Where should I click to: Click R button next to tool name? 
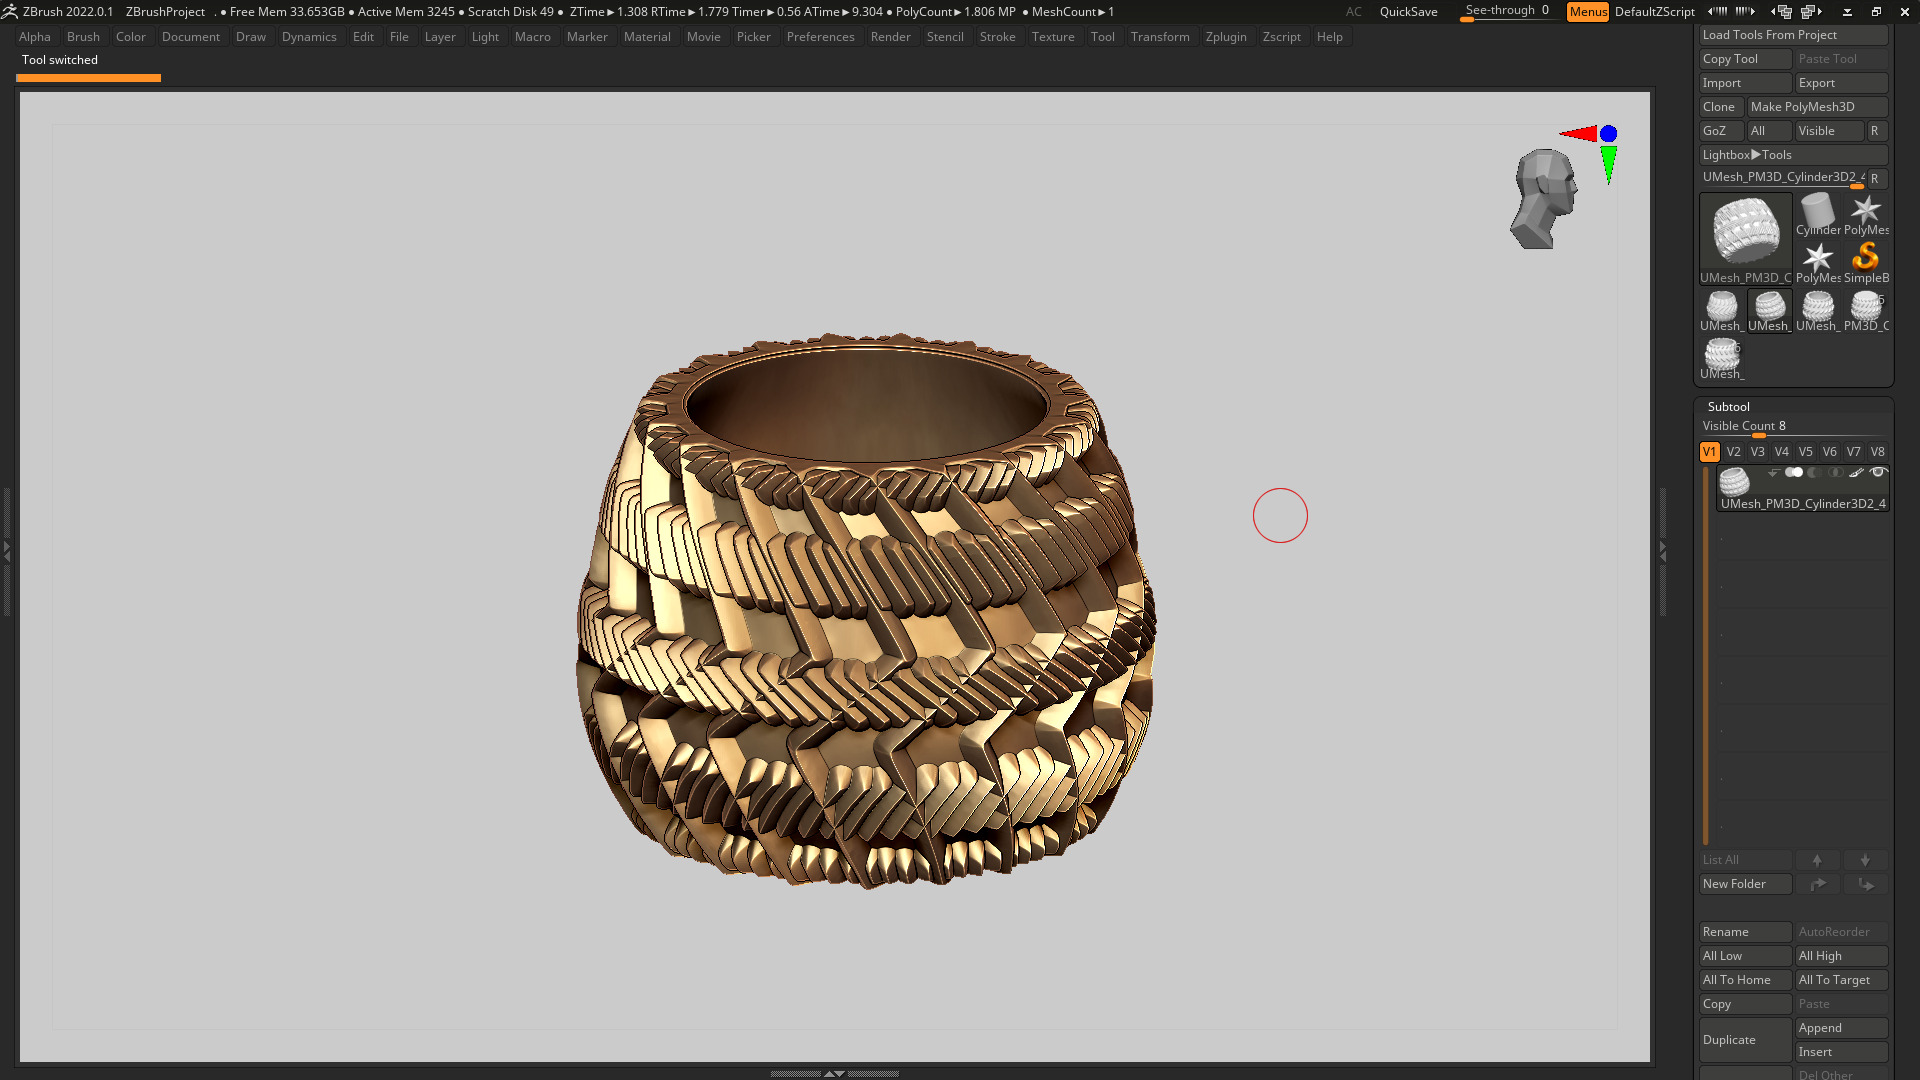coord(1877,178)
